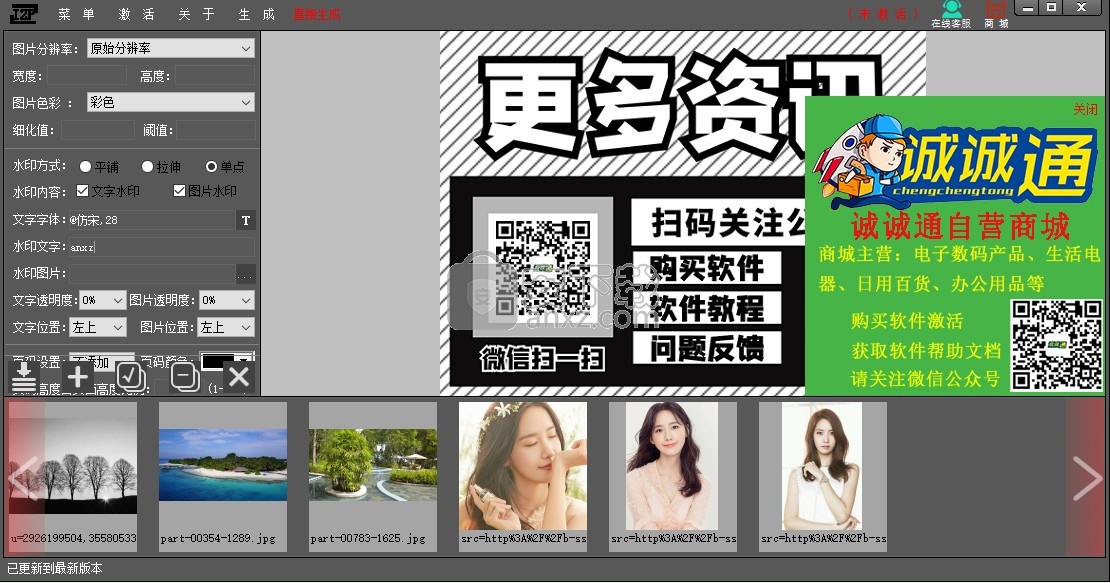Click the 细化值 input field
This screenshot has width=1110, height=583.
coord(97,130)
